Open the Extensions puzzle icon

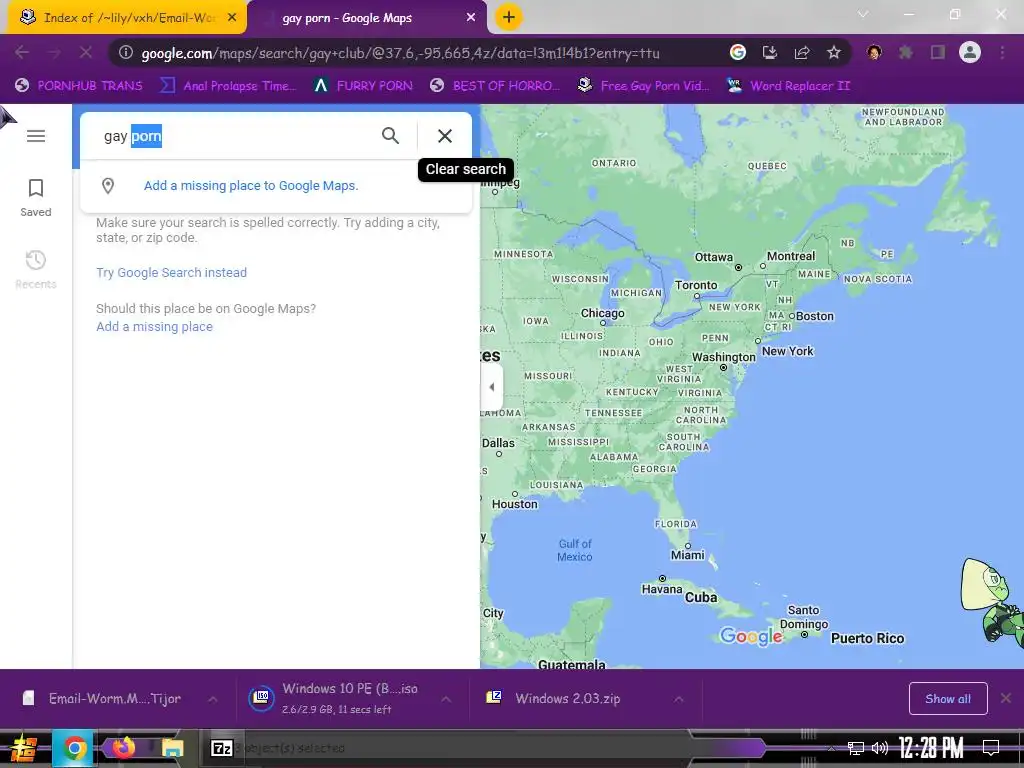[906, 52]
